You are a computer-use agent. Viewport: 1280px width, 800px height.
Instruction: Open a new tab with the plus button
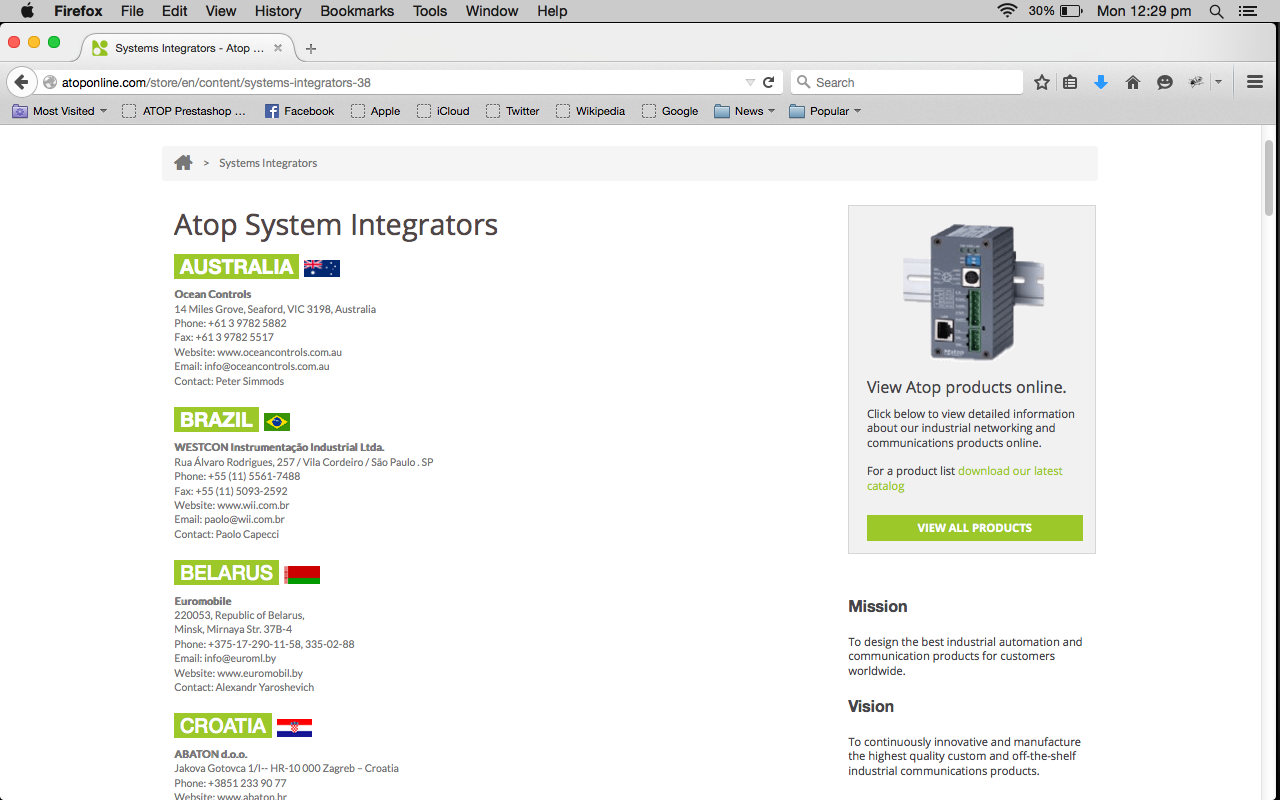311,48
